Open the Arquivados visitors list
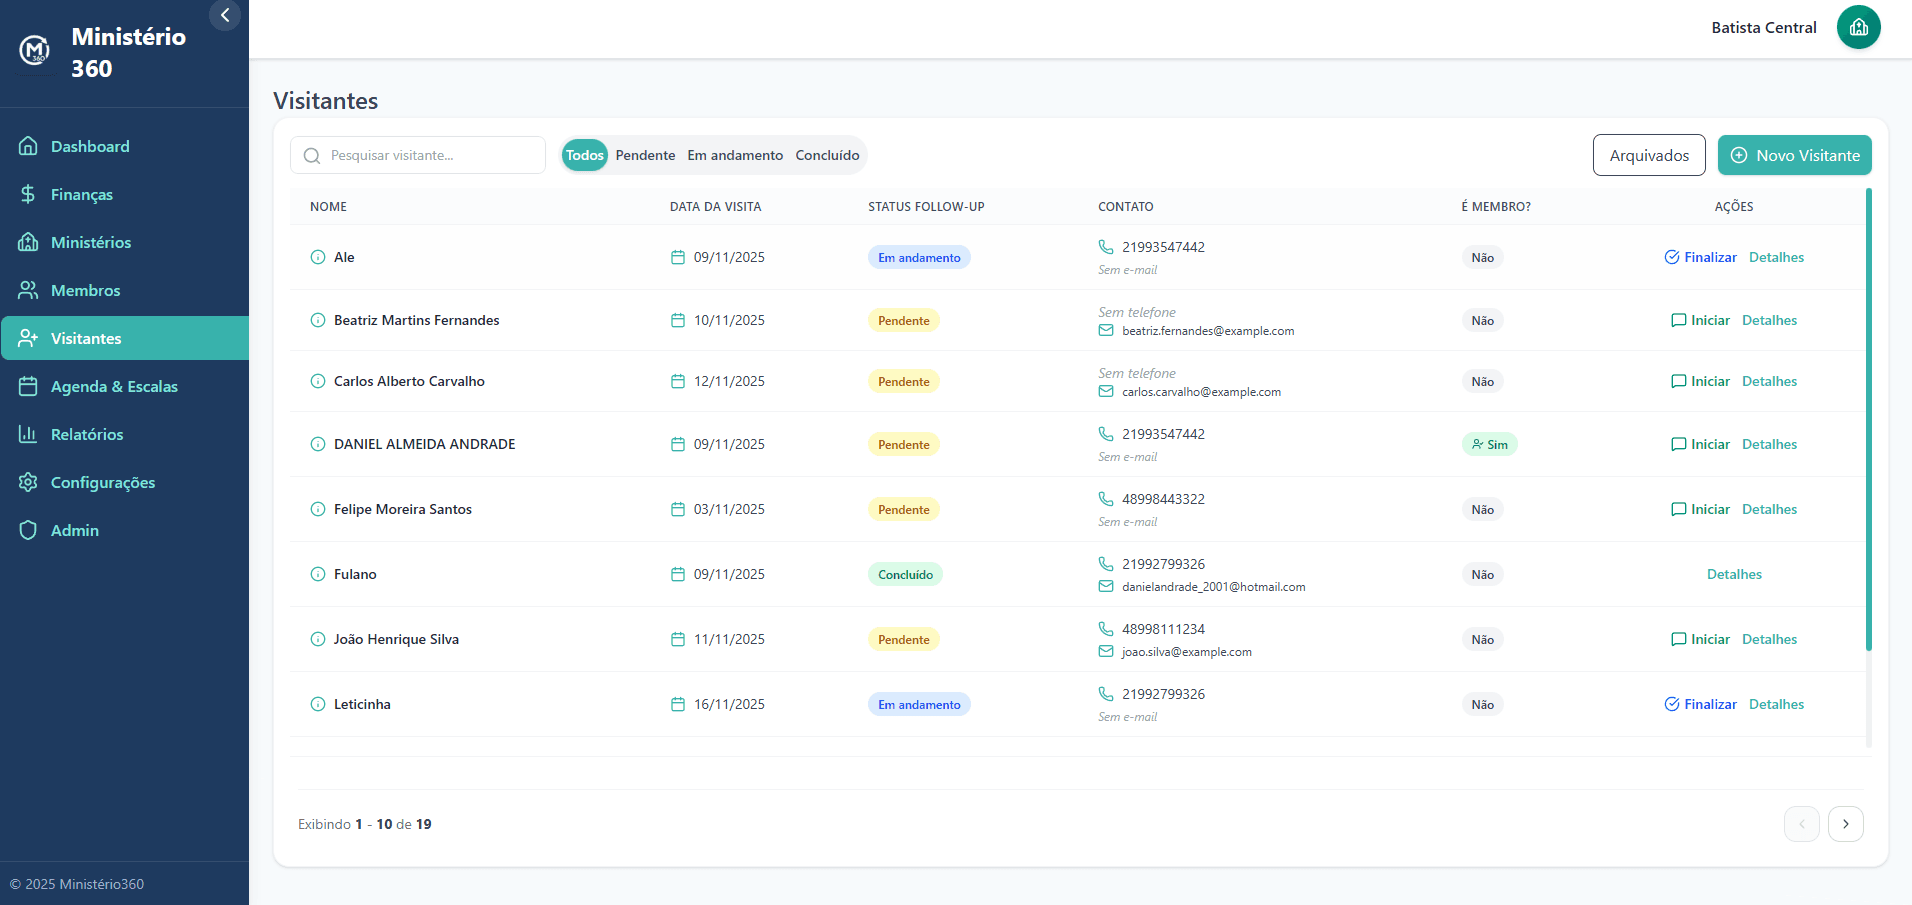 (1648, 155)
